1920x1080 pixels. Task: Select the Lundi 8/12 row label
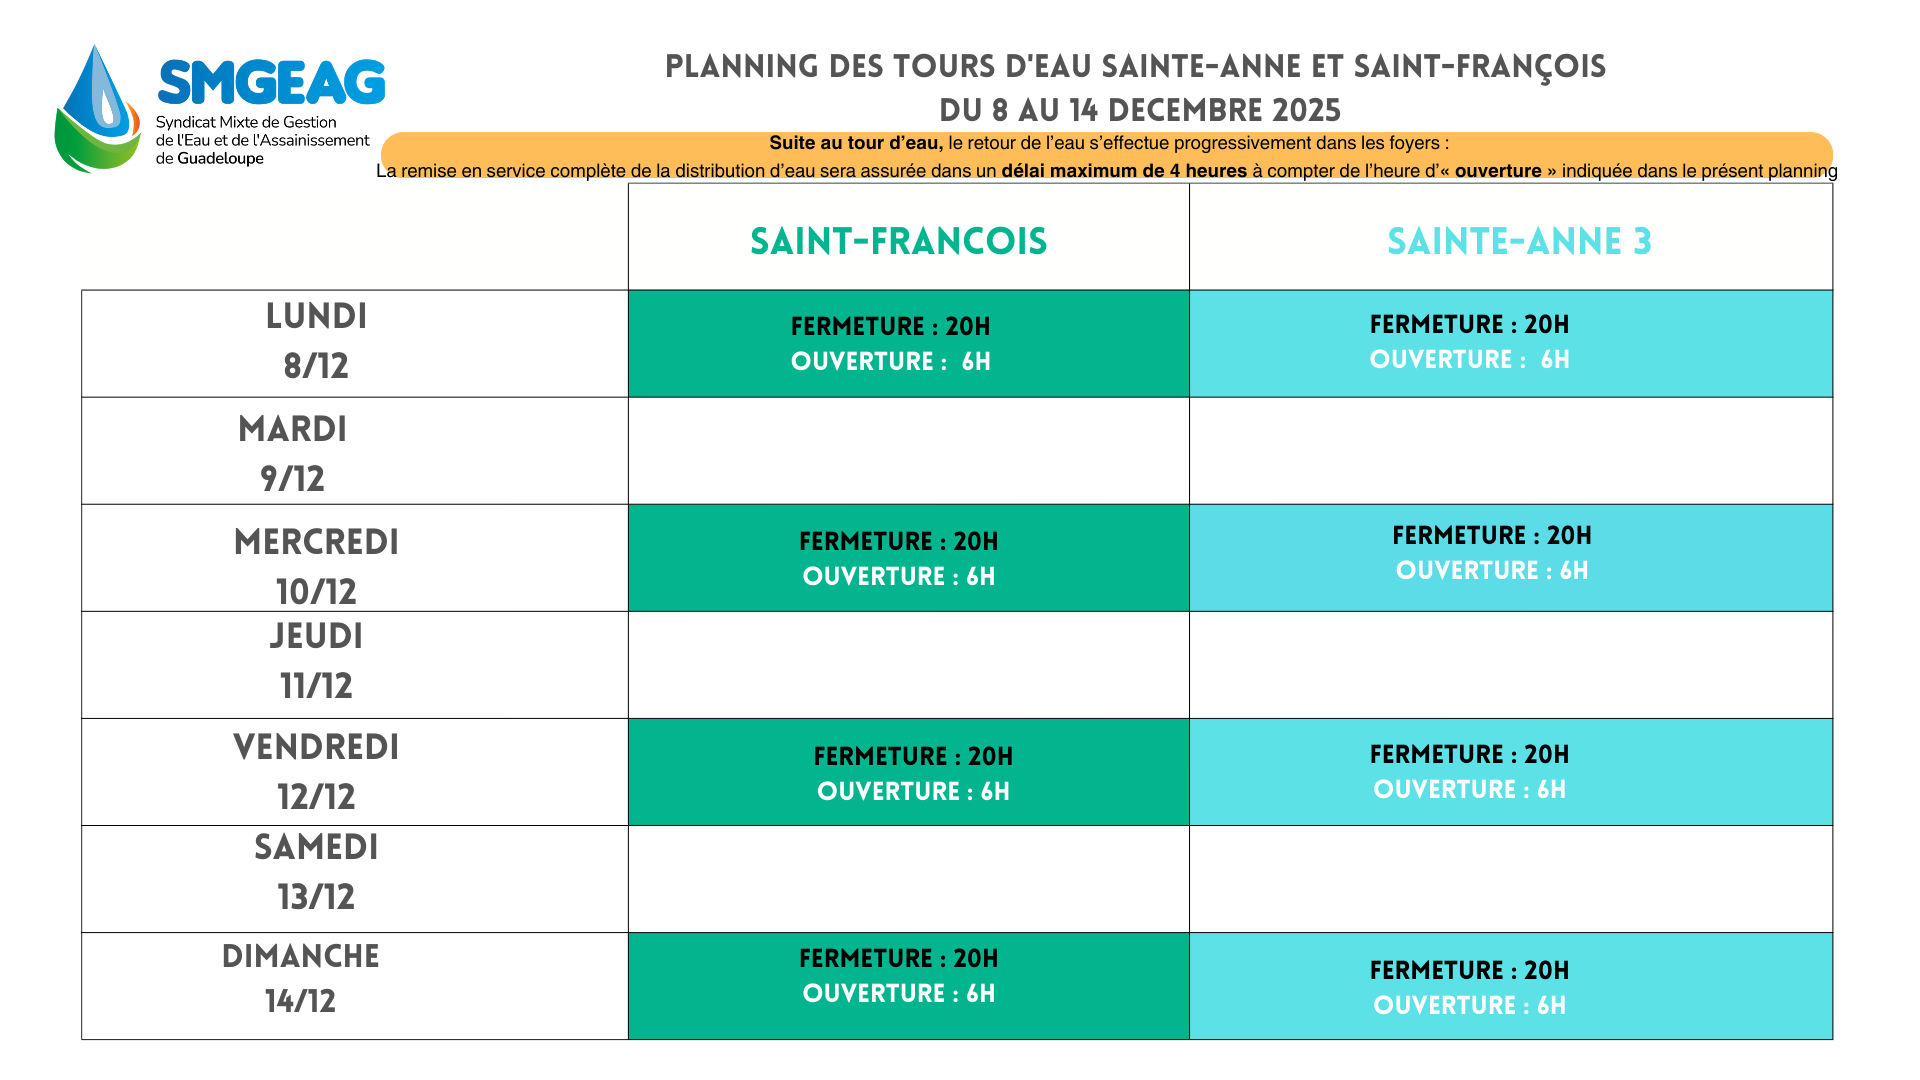pos(316,341)
